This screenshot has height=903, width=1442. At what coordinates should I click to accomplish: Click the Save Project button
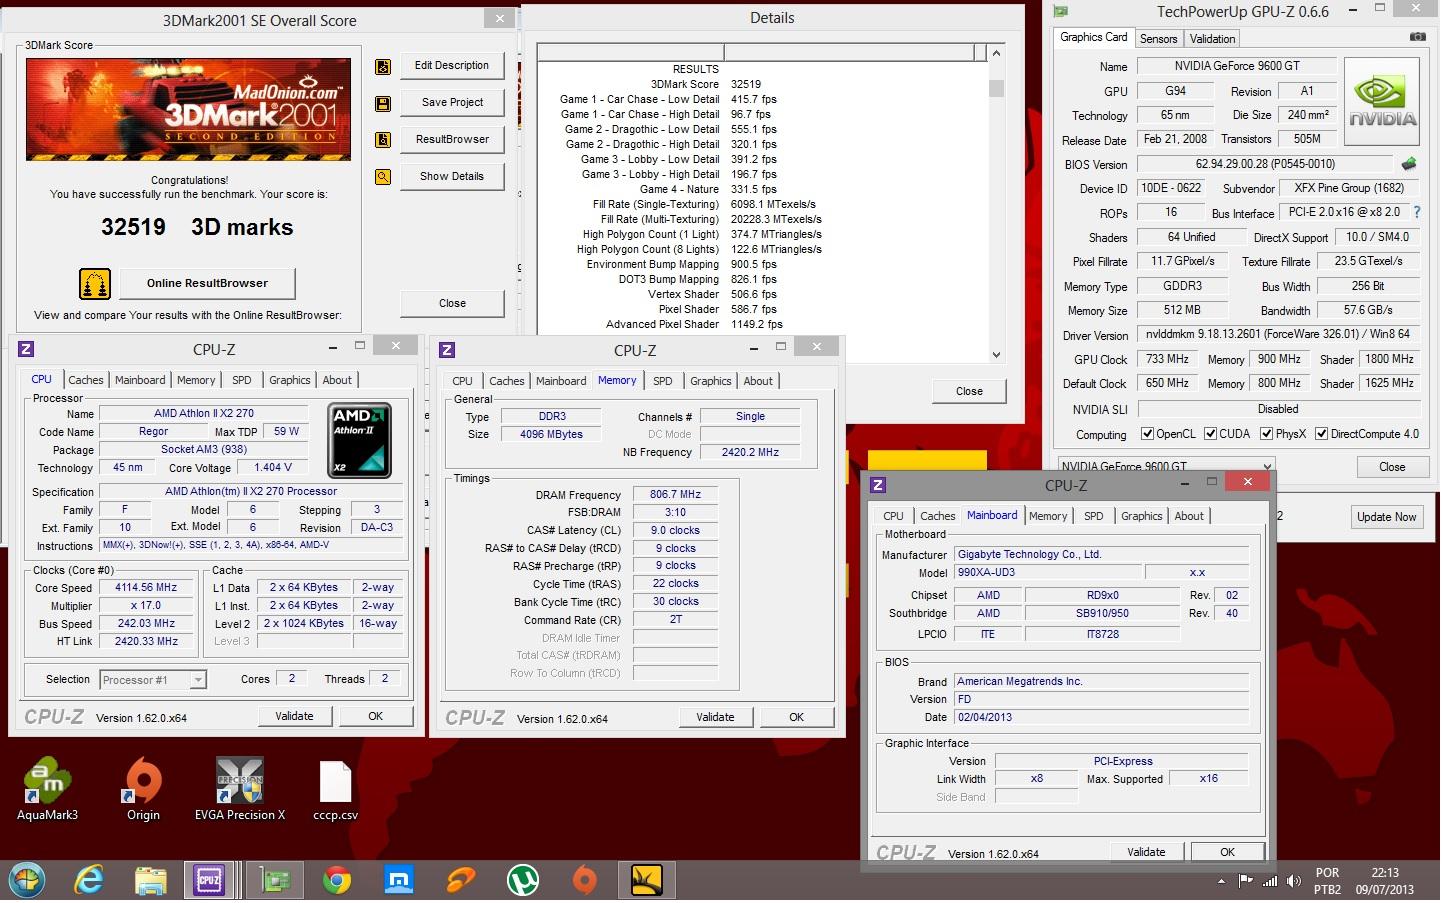pos(452,103)
